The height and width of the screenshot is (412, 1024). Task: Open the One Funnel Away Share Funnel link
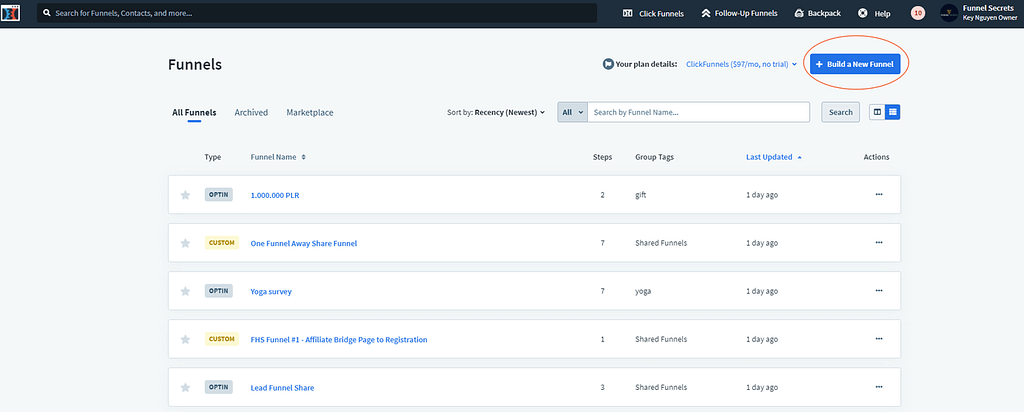pos(304,244)
